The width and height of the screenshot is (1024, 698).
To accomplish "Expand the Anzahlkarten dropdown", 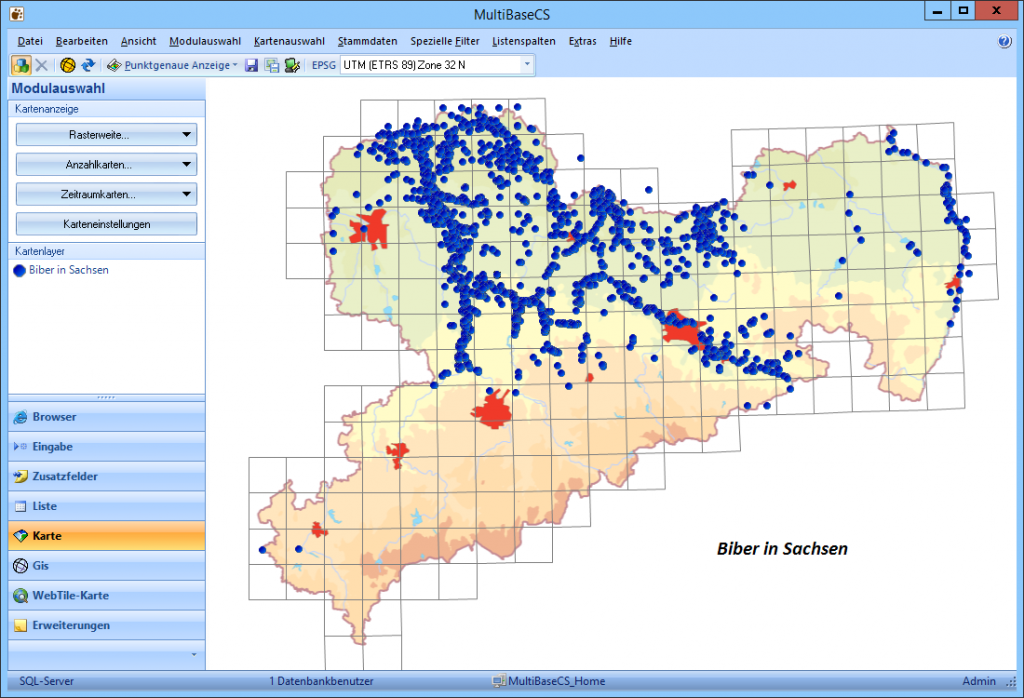I will tap(106, 165).
